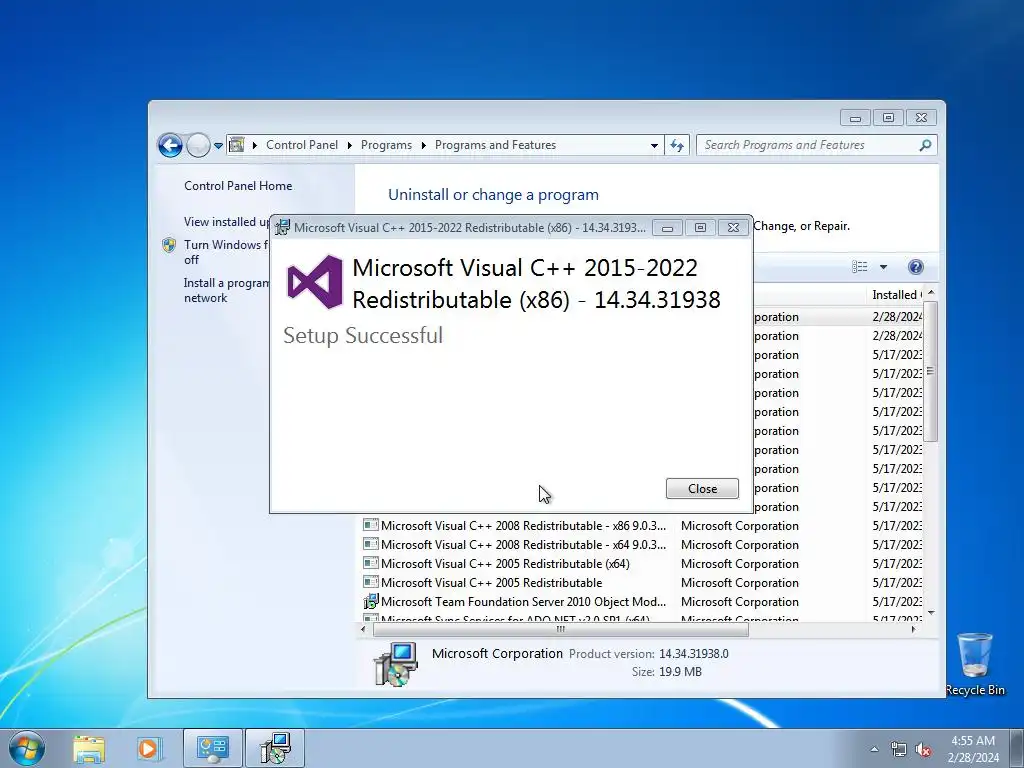1024x768 pixels.
Task: Open the Windows Start menu
Action: (27, 748)
